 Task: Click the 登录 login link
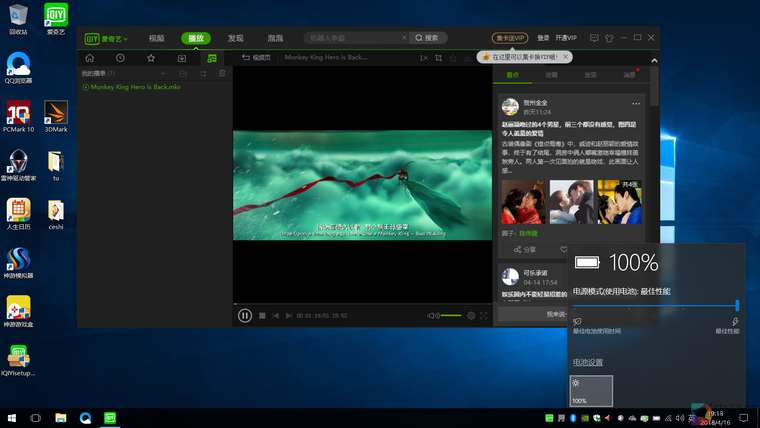click(x=543, y=38)
